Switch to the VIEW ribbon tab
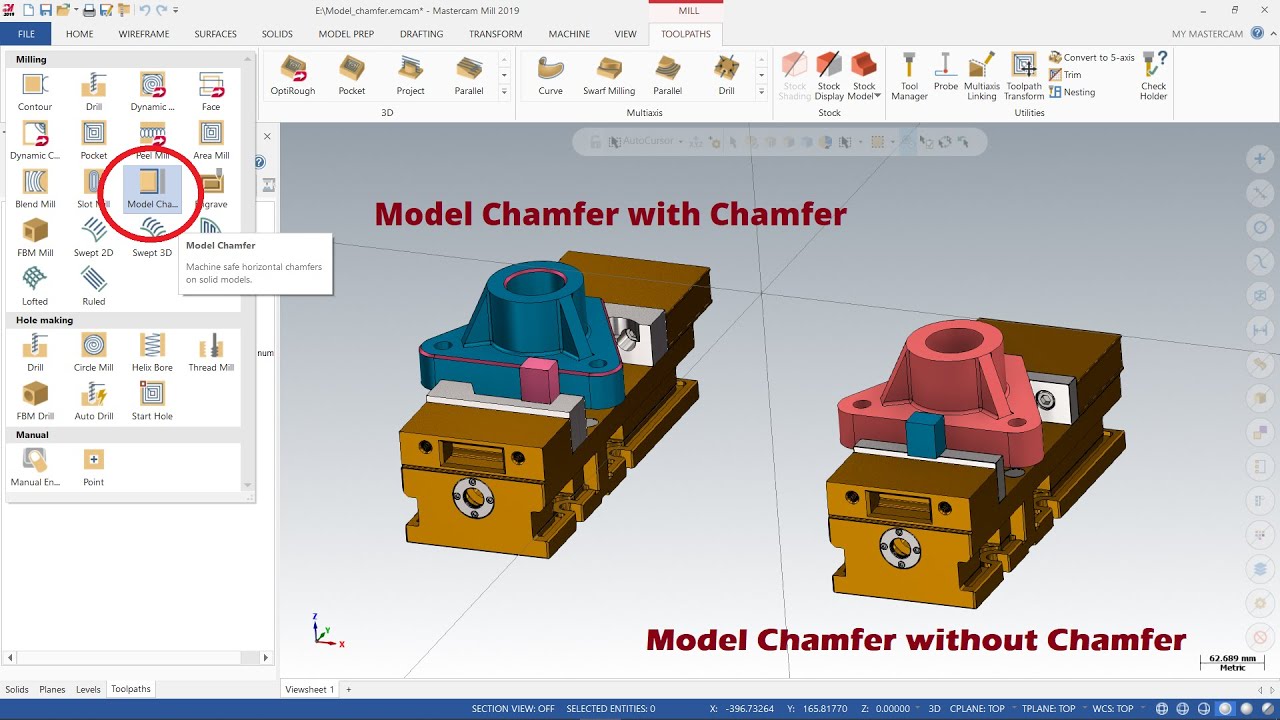This screenshot has width=1280, height=720. [625, 34]
